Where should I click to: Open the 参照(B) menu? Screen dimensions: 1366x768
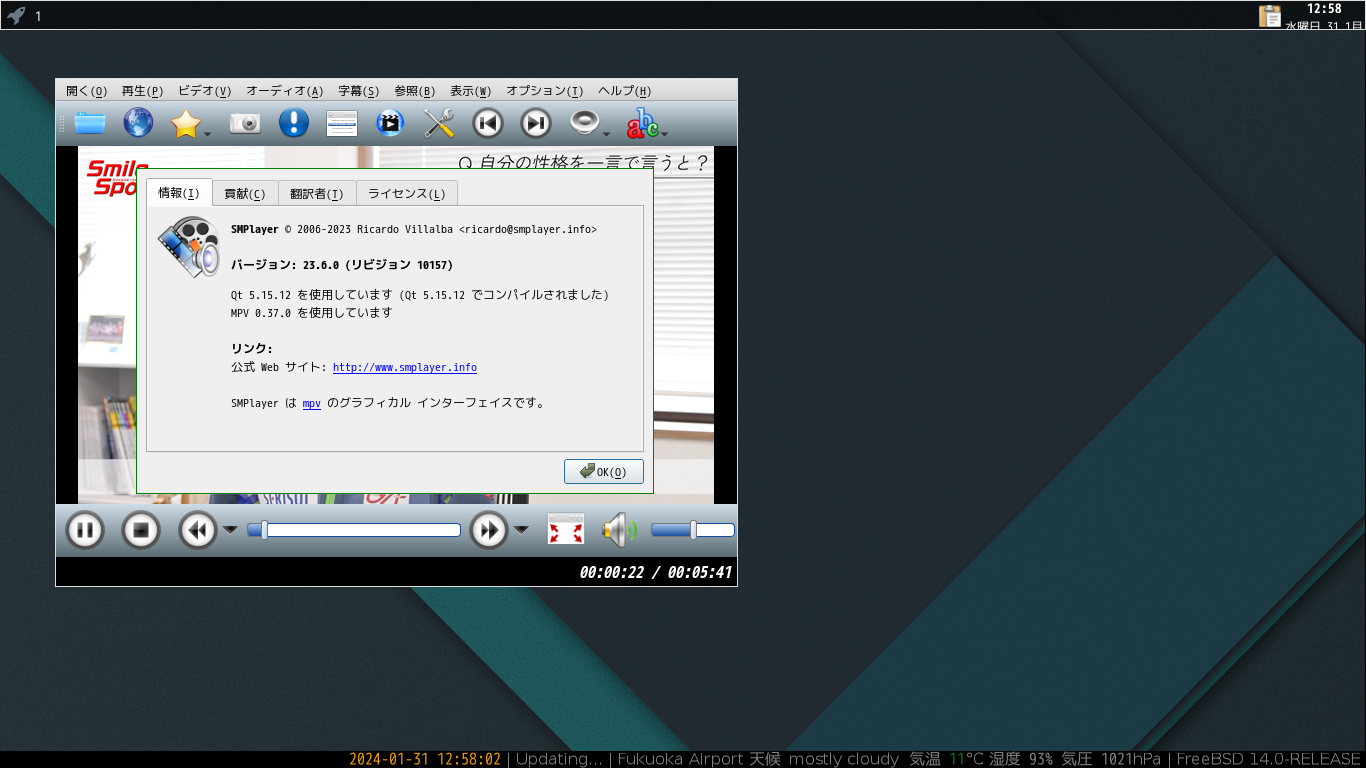(x=415, y=91)
